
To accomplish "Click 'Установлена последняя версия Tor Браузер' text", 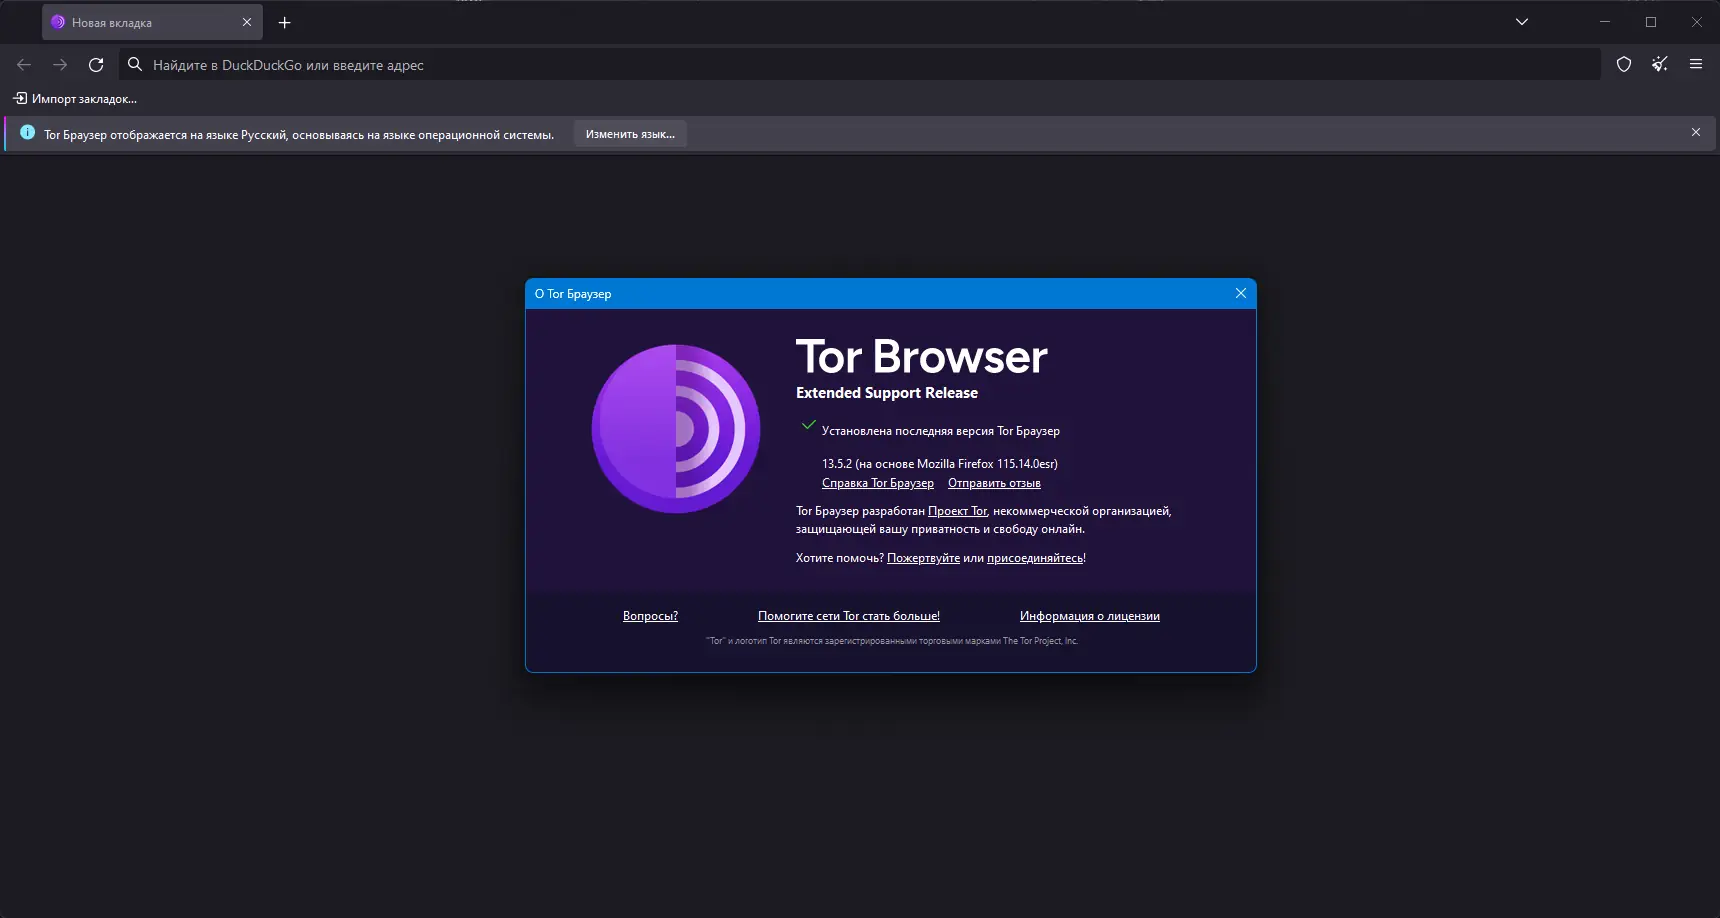I will 941,431.
